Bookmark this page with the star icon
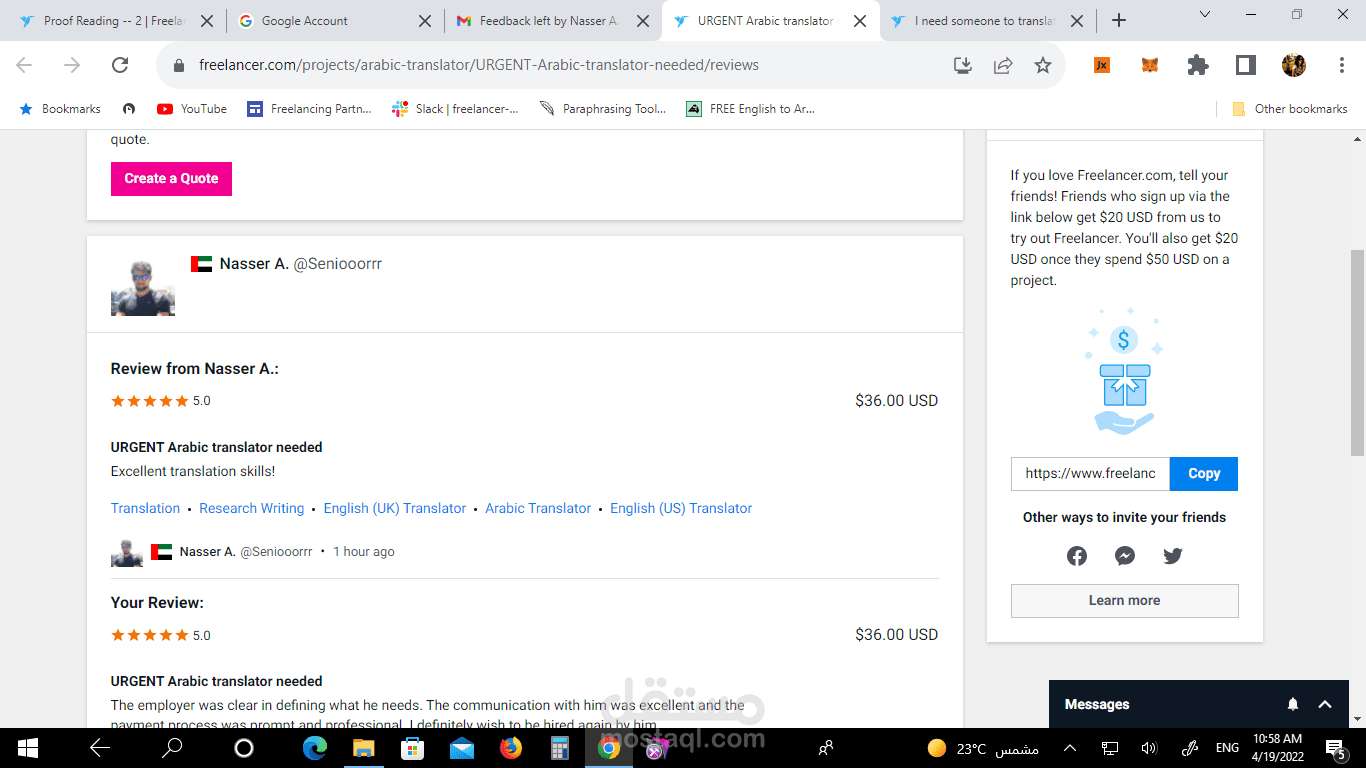 [1043, 65]
